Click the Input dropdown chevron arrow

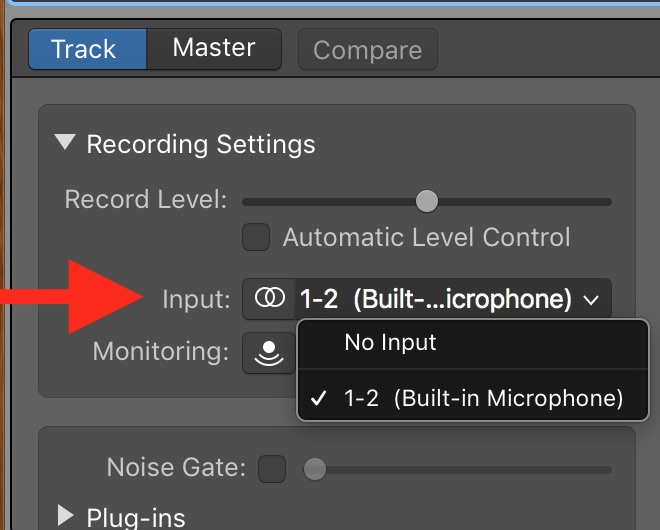(591, 299)
